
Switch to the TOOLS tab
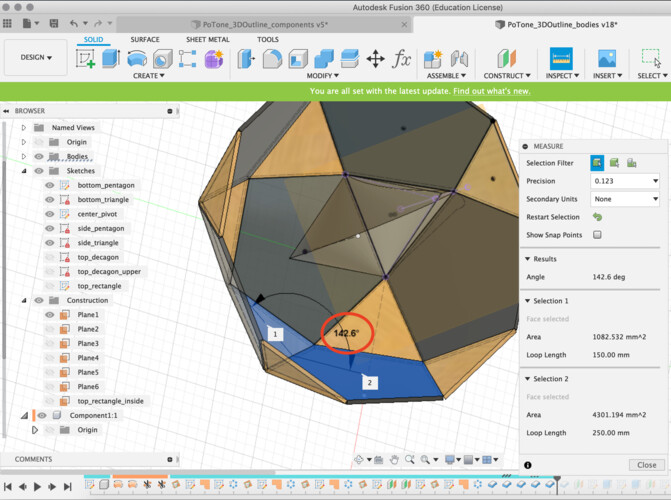click(268, 39)
